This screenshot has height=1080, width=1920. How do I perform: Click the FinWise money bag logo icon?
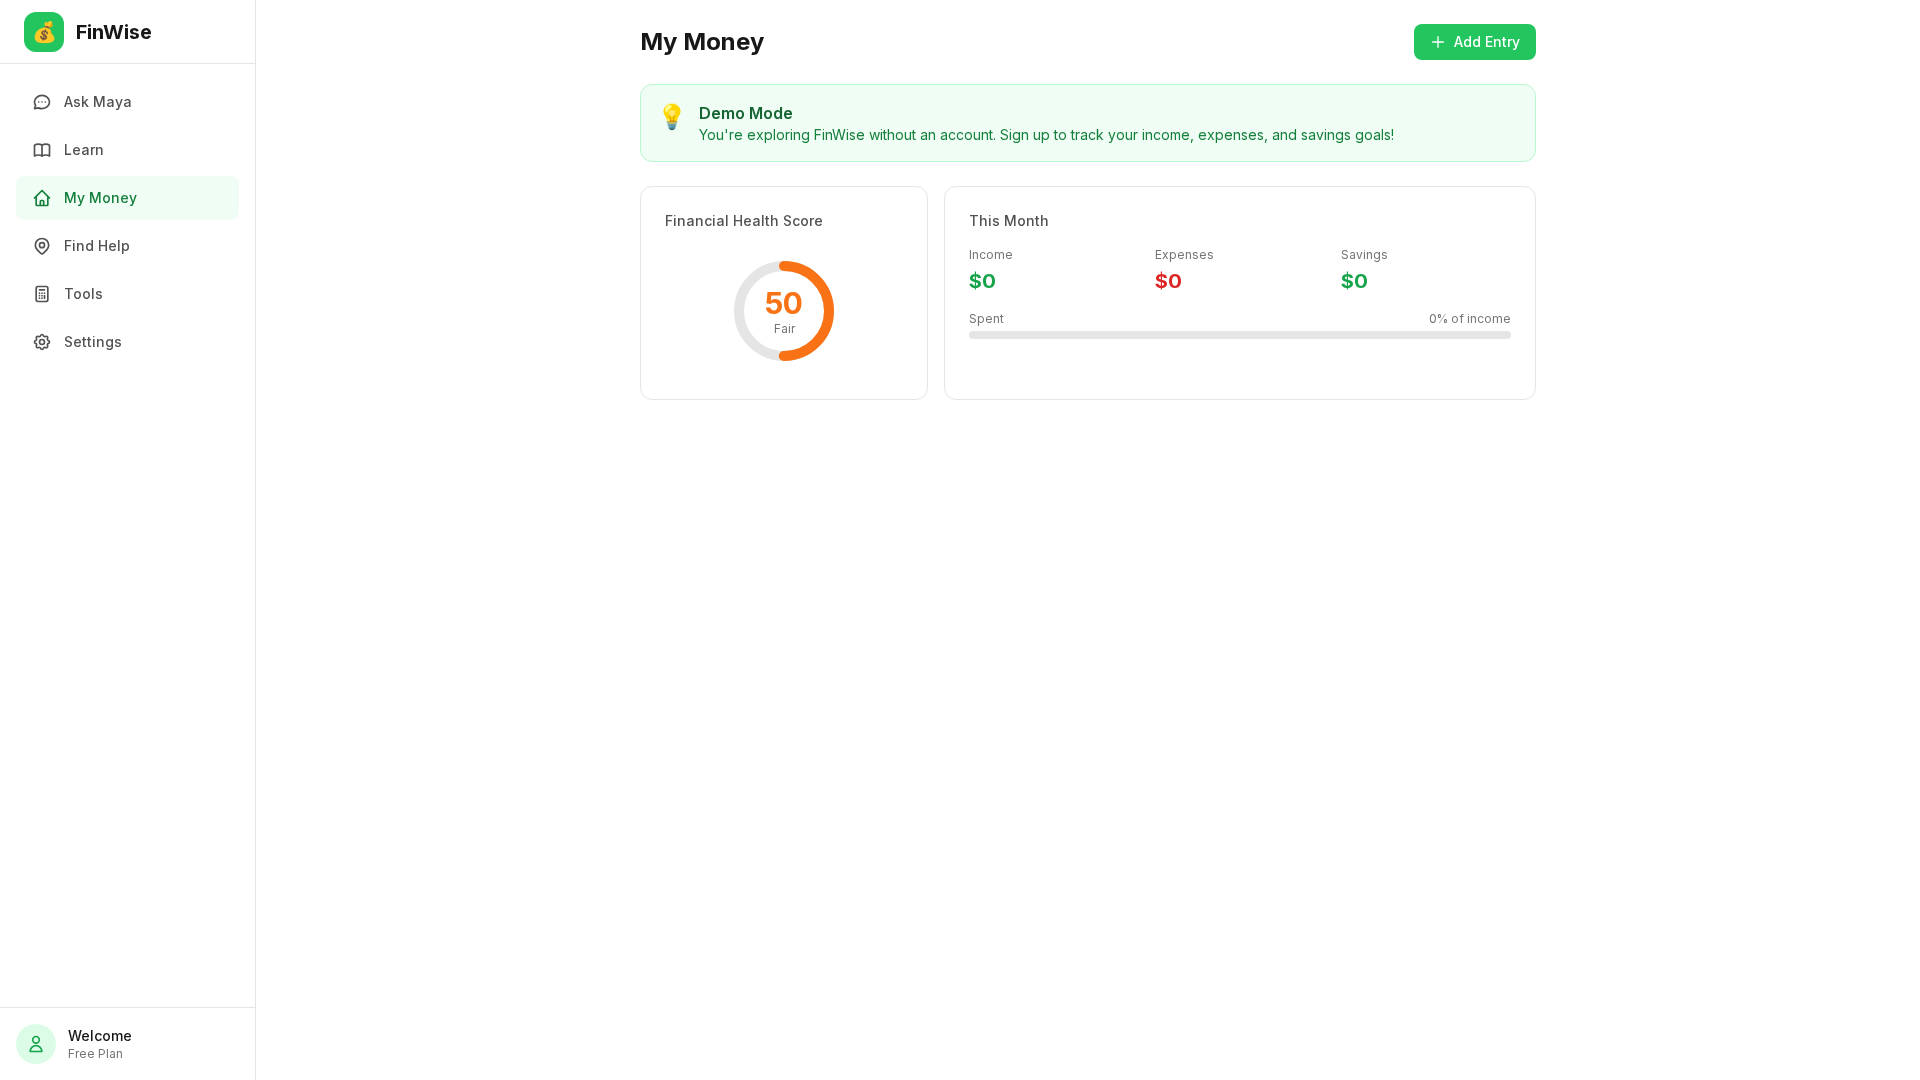click(44, 32)
